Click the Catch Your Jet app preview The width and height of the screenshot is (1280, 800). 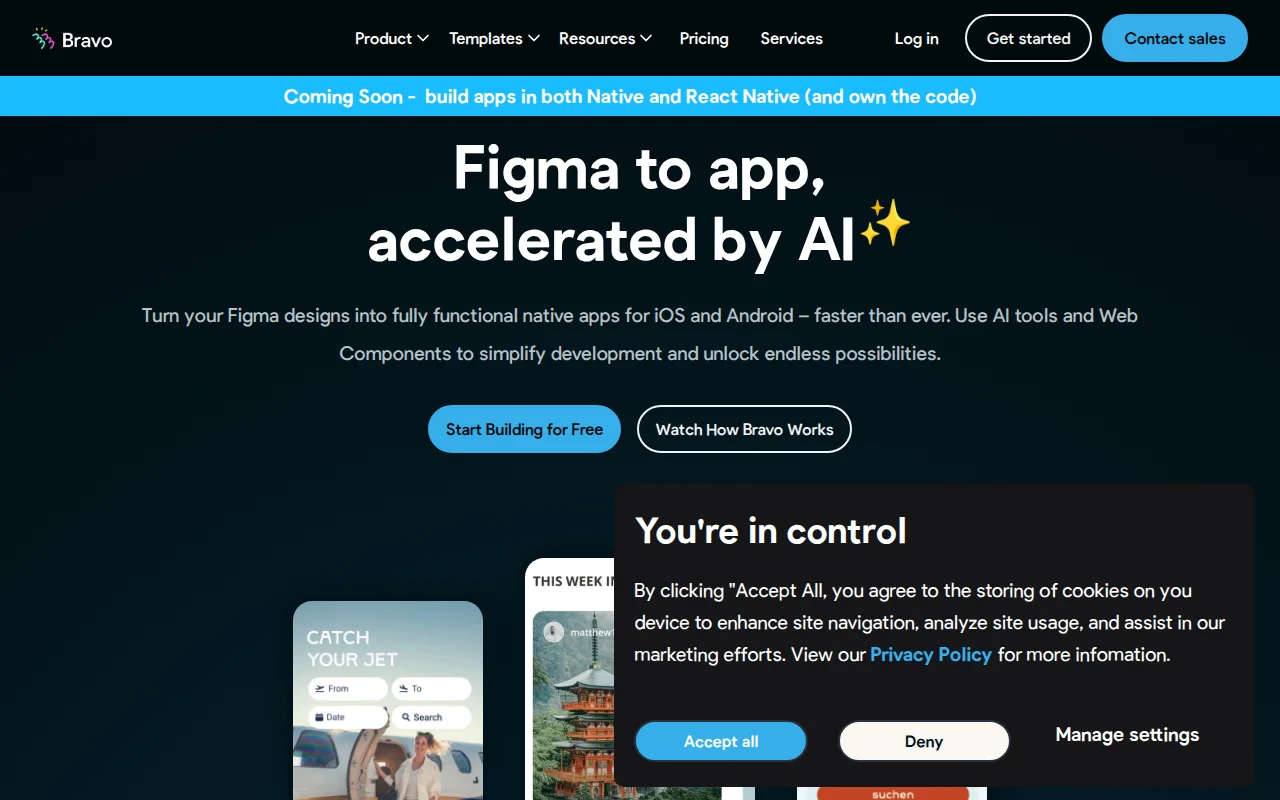point(388,700)
